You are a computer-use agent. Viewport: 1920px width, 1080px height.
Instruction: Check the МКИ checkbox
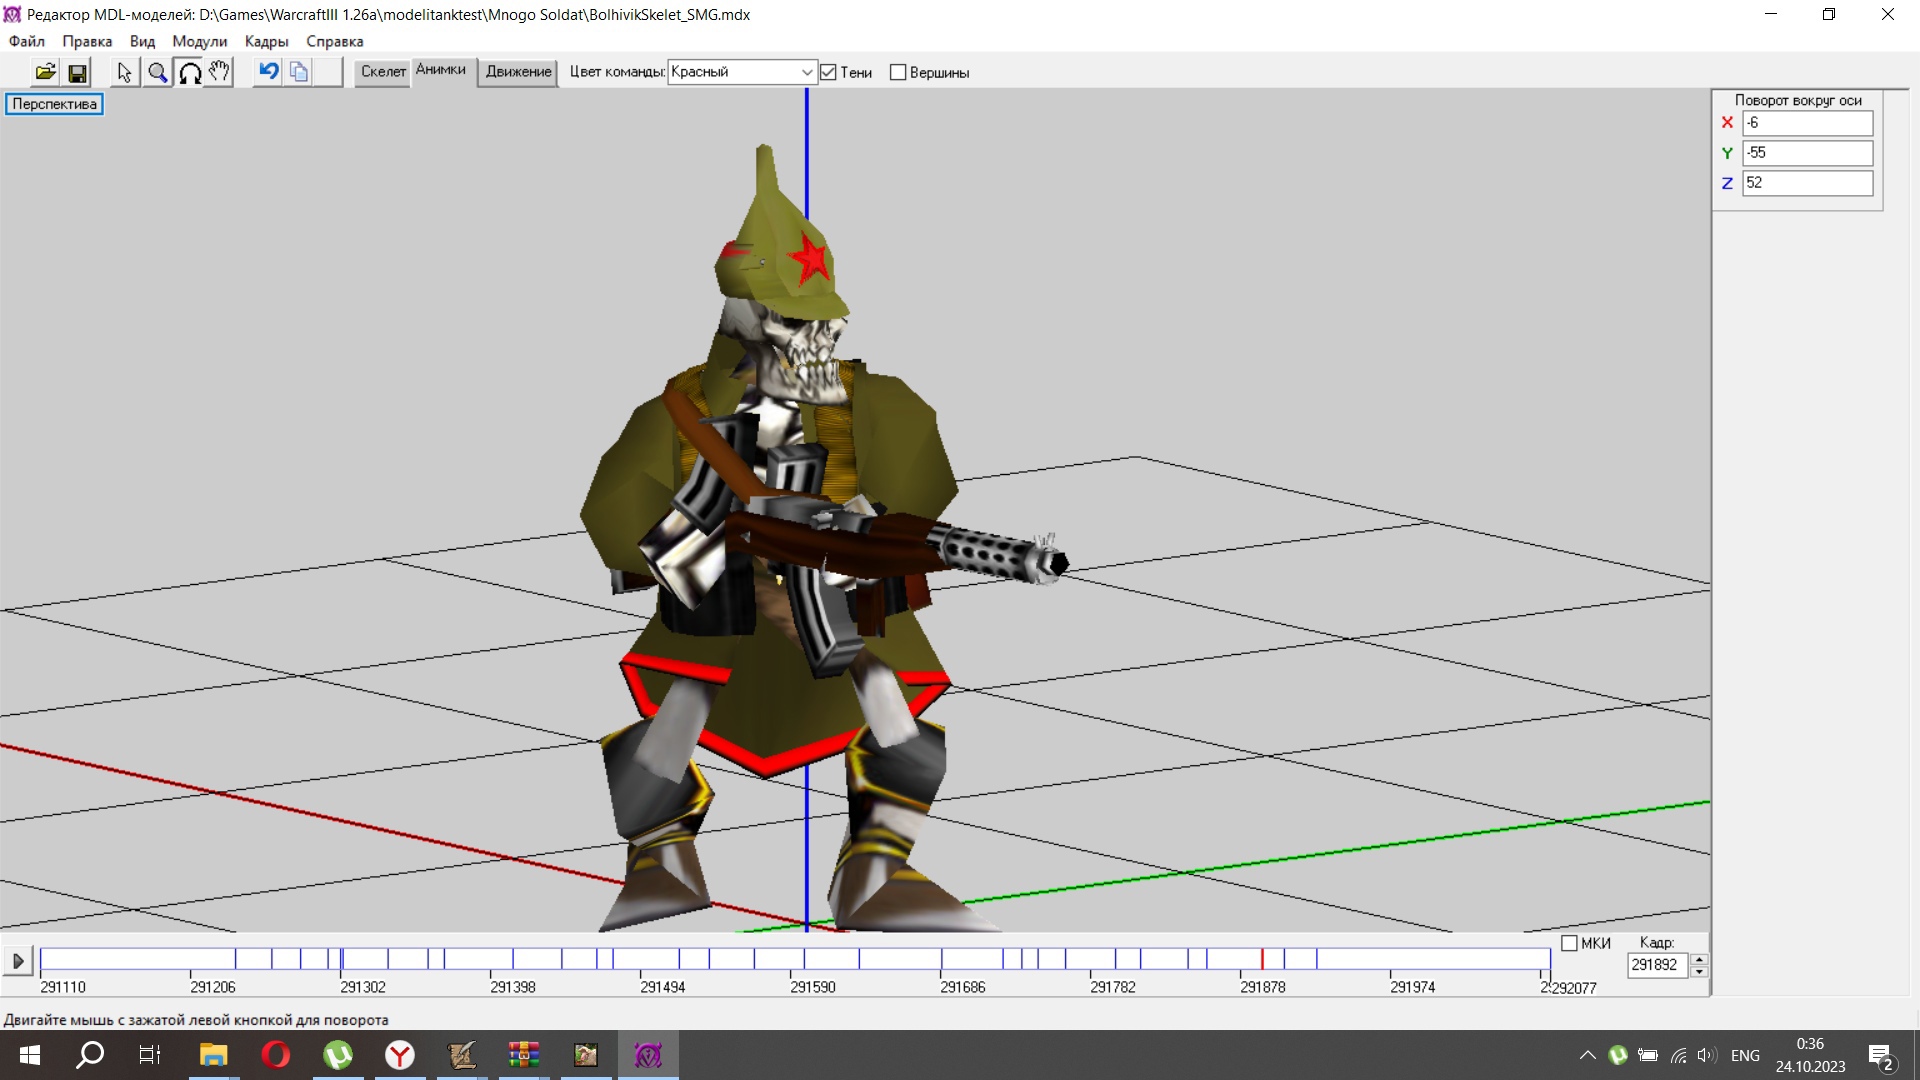click(x=1569, y=943)
